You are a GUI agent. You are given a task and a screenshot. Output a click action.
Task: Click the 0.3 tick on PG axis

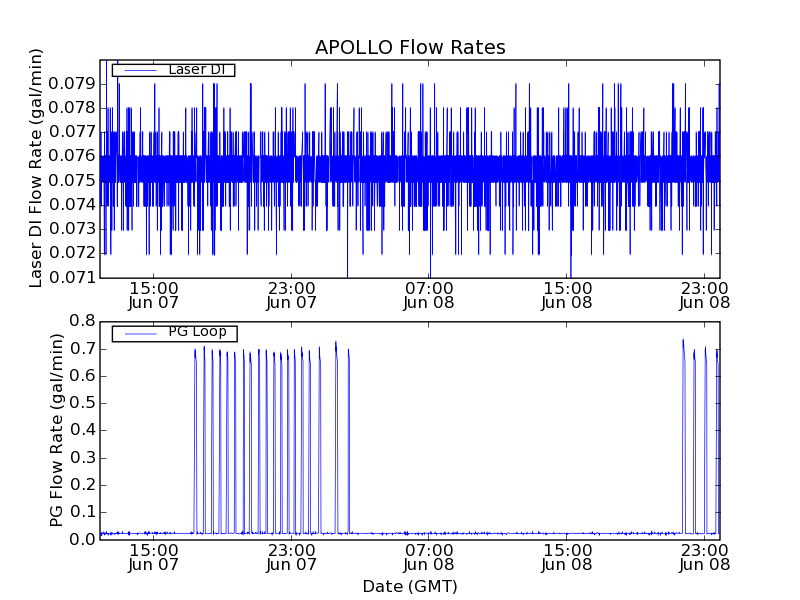tap(83, 458)
